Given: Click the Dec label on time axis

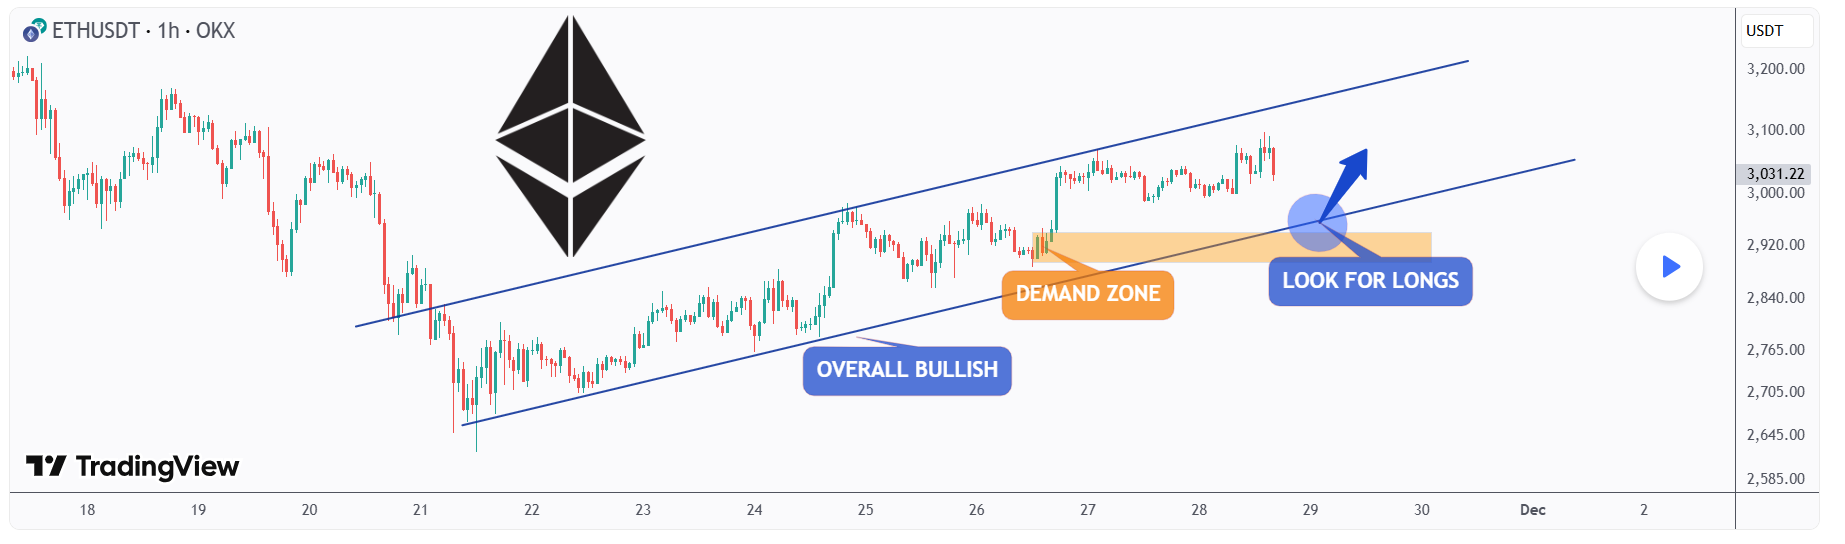Looking at the screenshot, I should point(1532,510).
